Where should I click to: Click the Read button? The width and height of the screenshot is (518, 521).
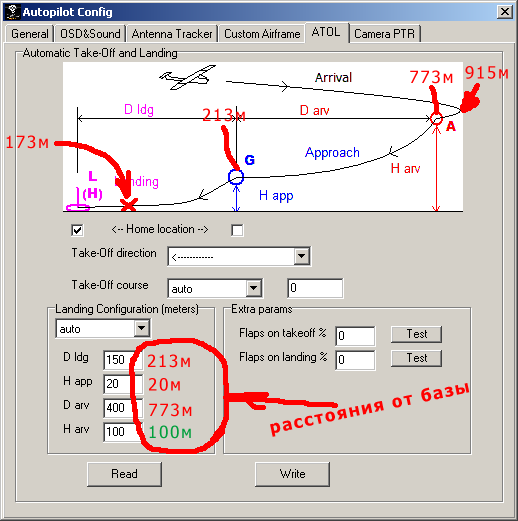click(x=124, y=474)
